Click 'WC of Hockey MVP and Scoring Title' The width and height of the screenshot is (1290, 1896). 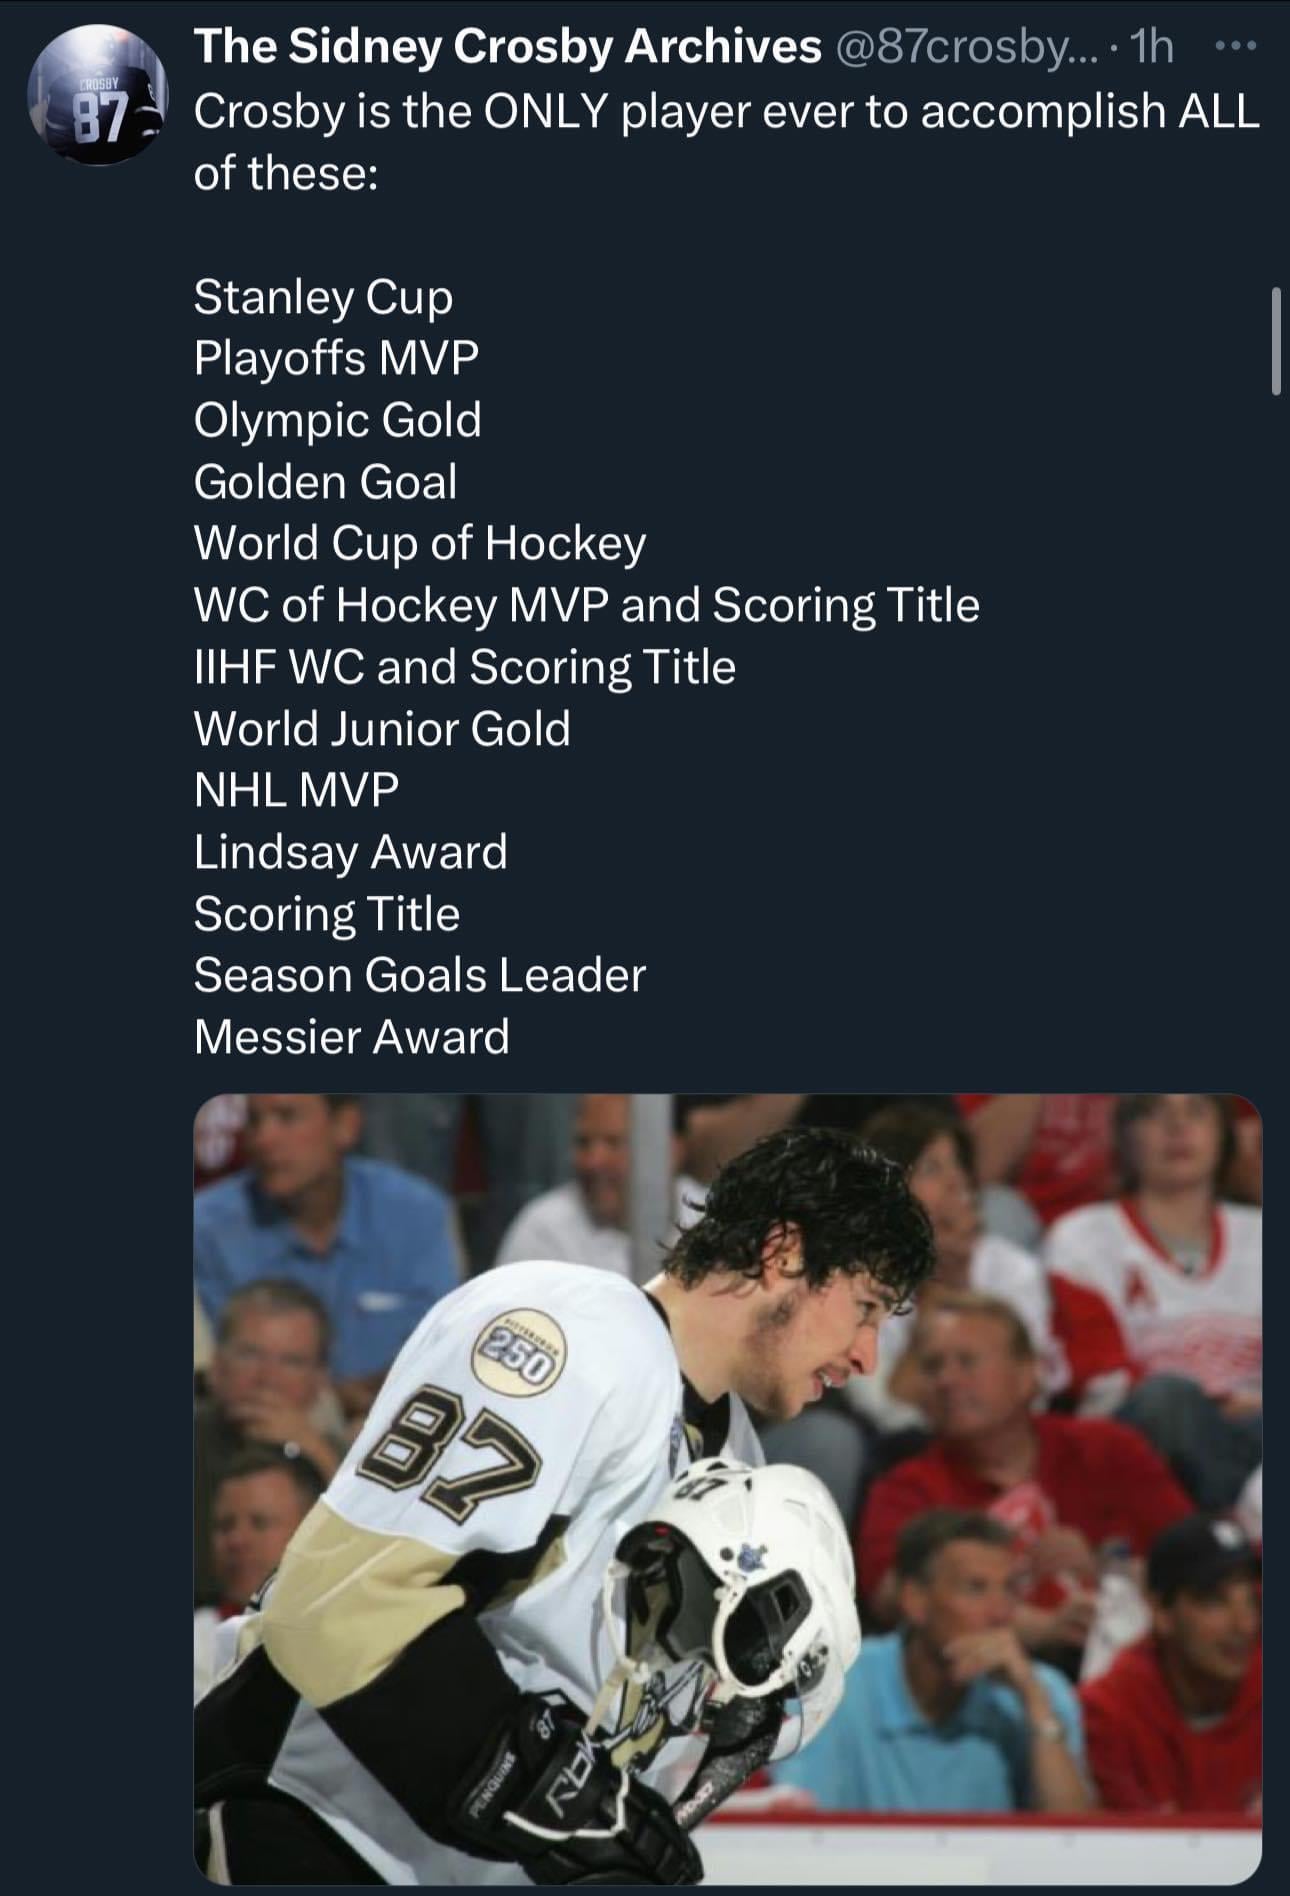click(x=586, y=605)
